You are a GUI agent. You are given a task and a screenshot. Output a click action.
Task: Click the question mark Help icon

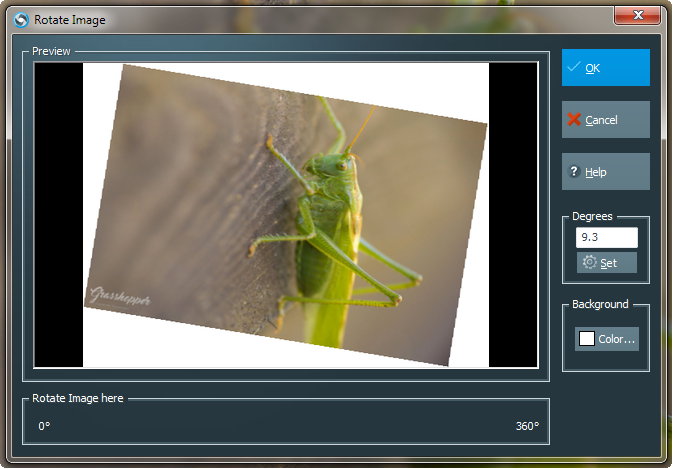(x=574, y=172)
